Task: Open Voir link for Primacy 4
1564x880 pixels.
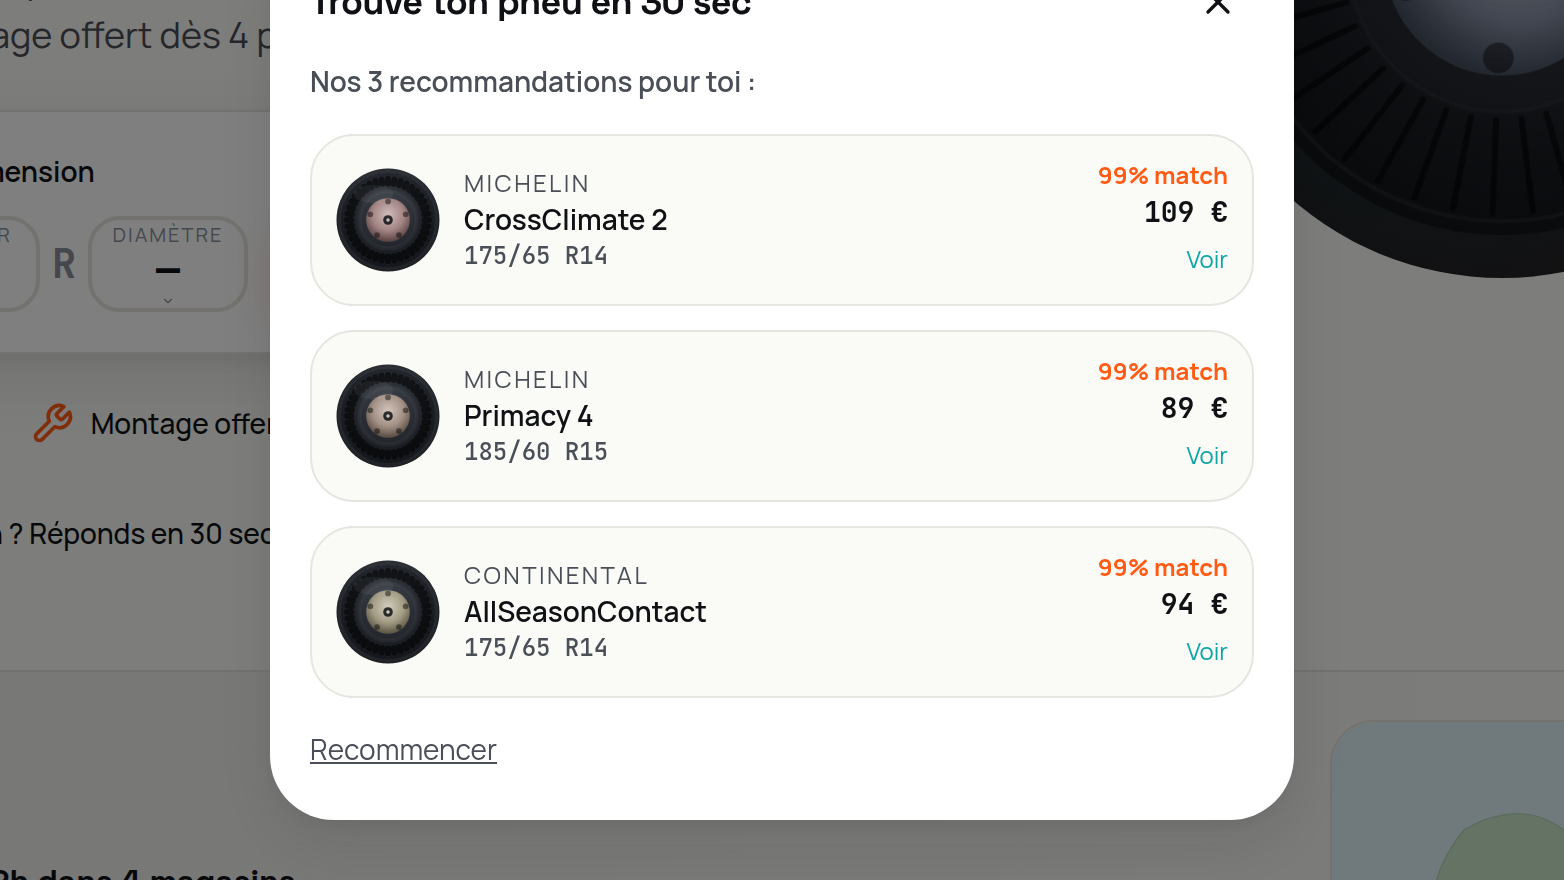Action: pyautogui.click(x=1206, y=456)
